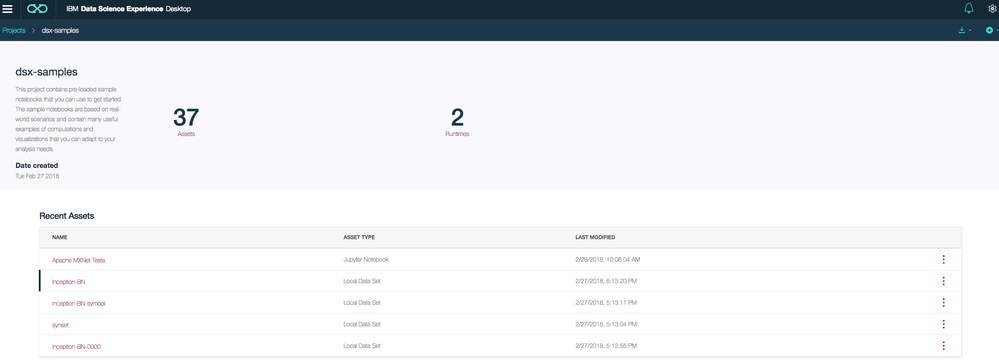Click the 37 Assets count

pos(186,122)
